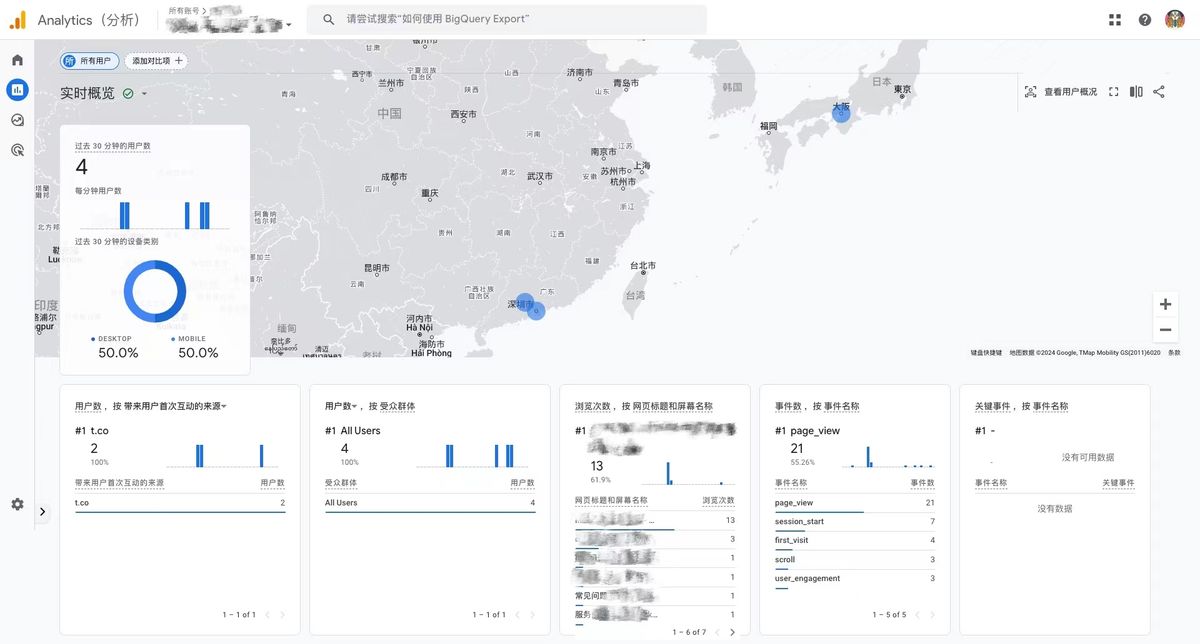1200x644 pixels.
Task: Open the 用户数 metric dropdown in audience card
Action: (x=342, y=406)
